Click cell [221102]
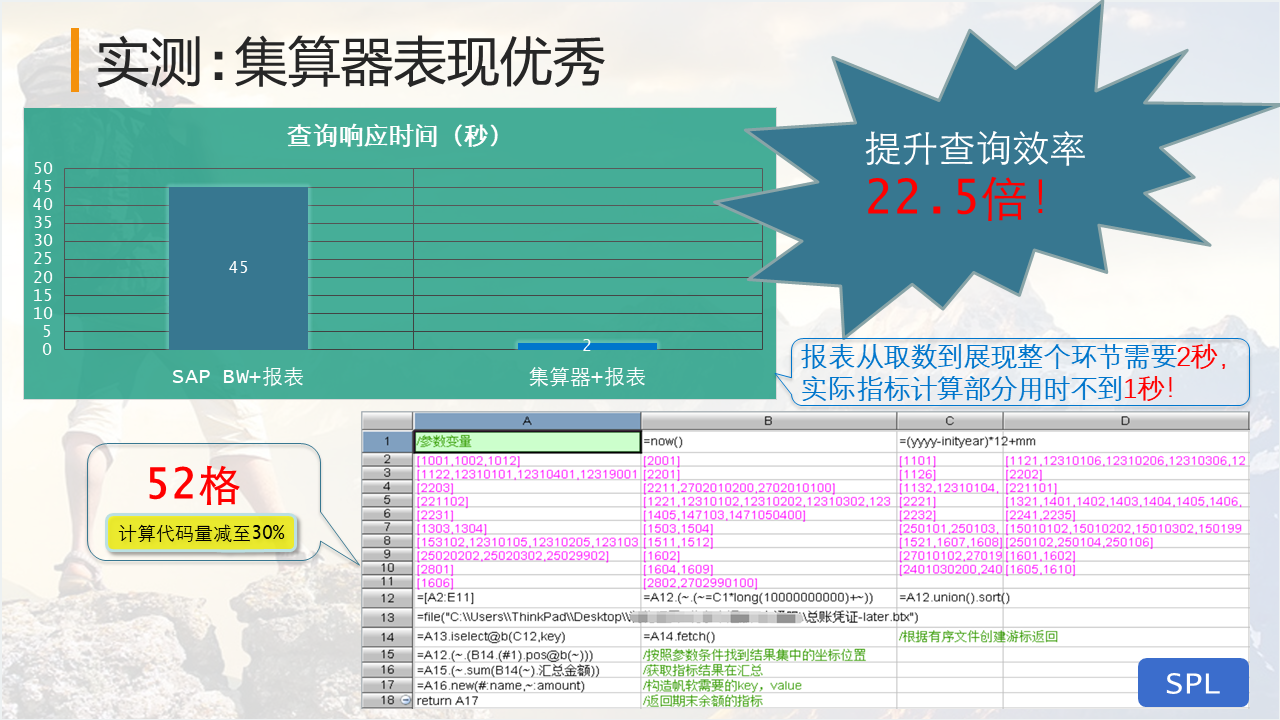This screenshot has width=1280, height=720. click(527, 501)
